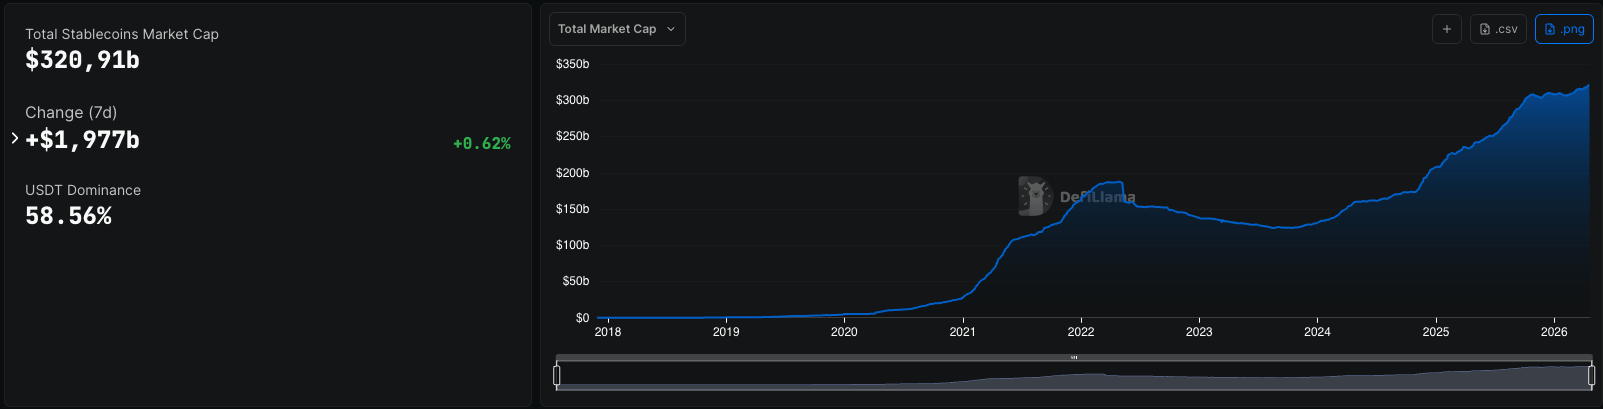Click the USDT Dominance 58.56% value
Viewport: 1603px width, 409px height.
[68, 216]
